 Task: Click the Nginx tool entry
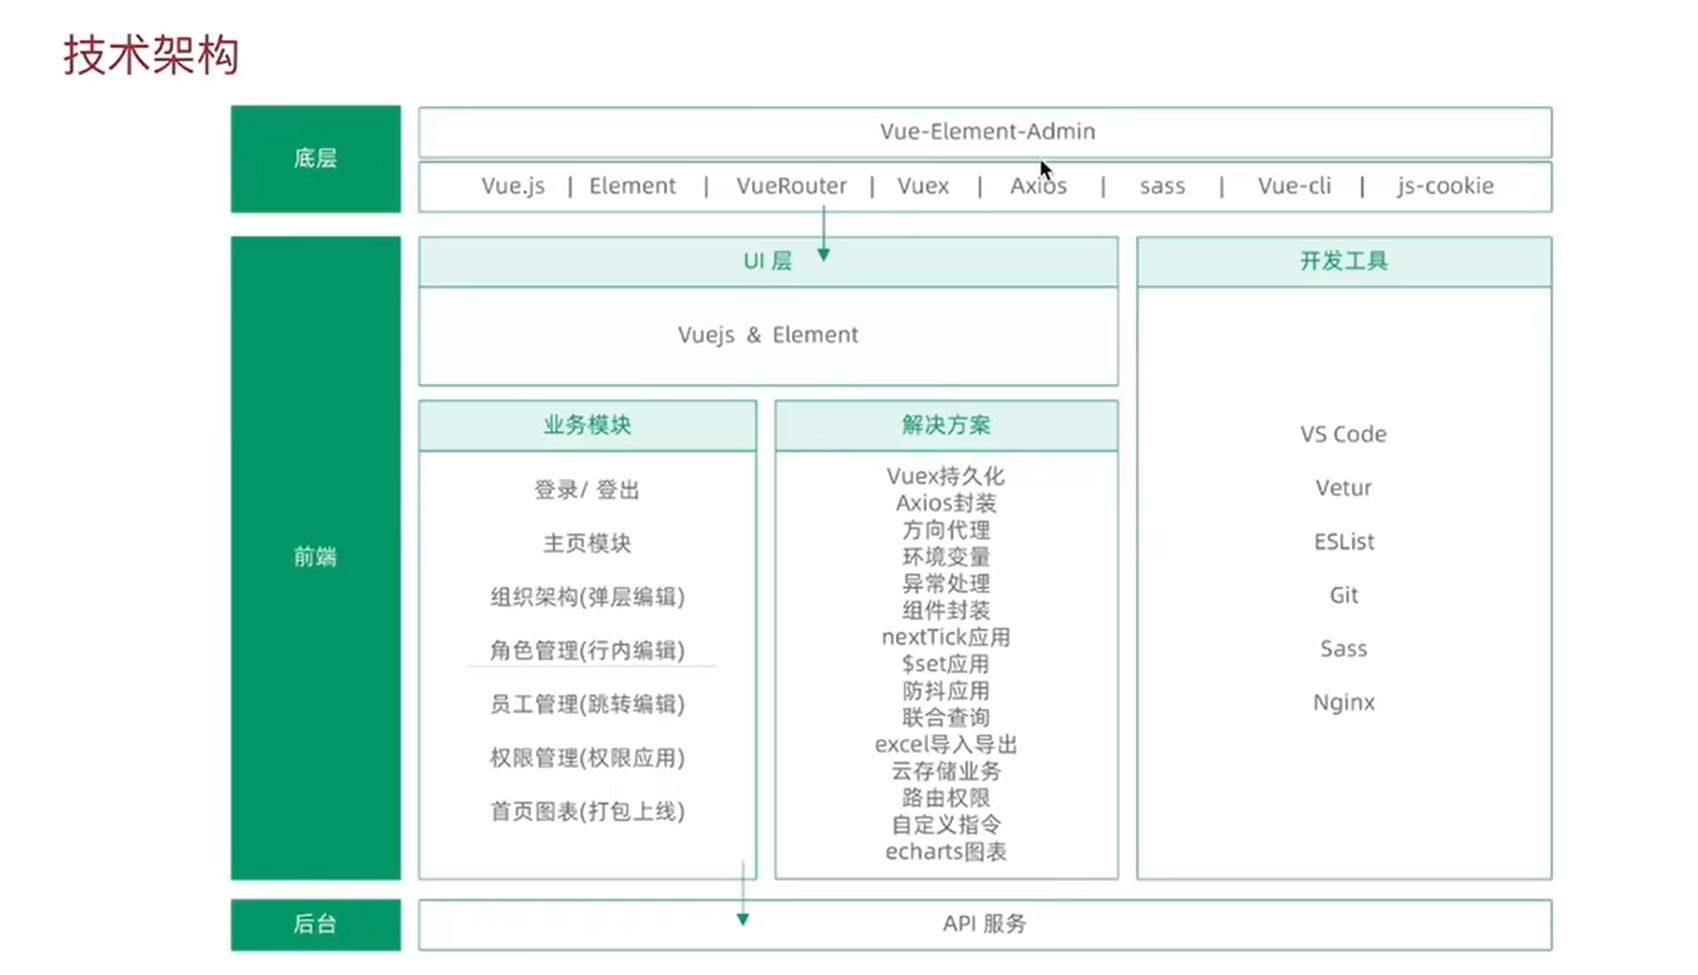(1344, 703)
